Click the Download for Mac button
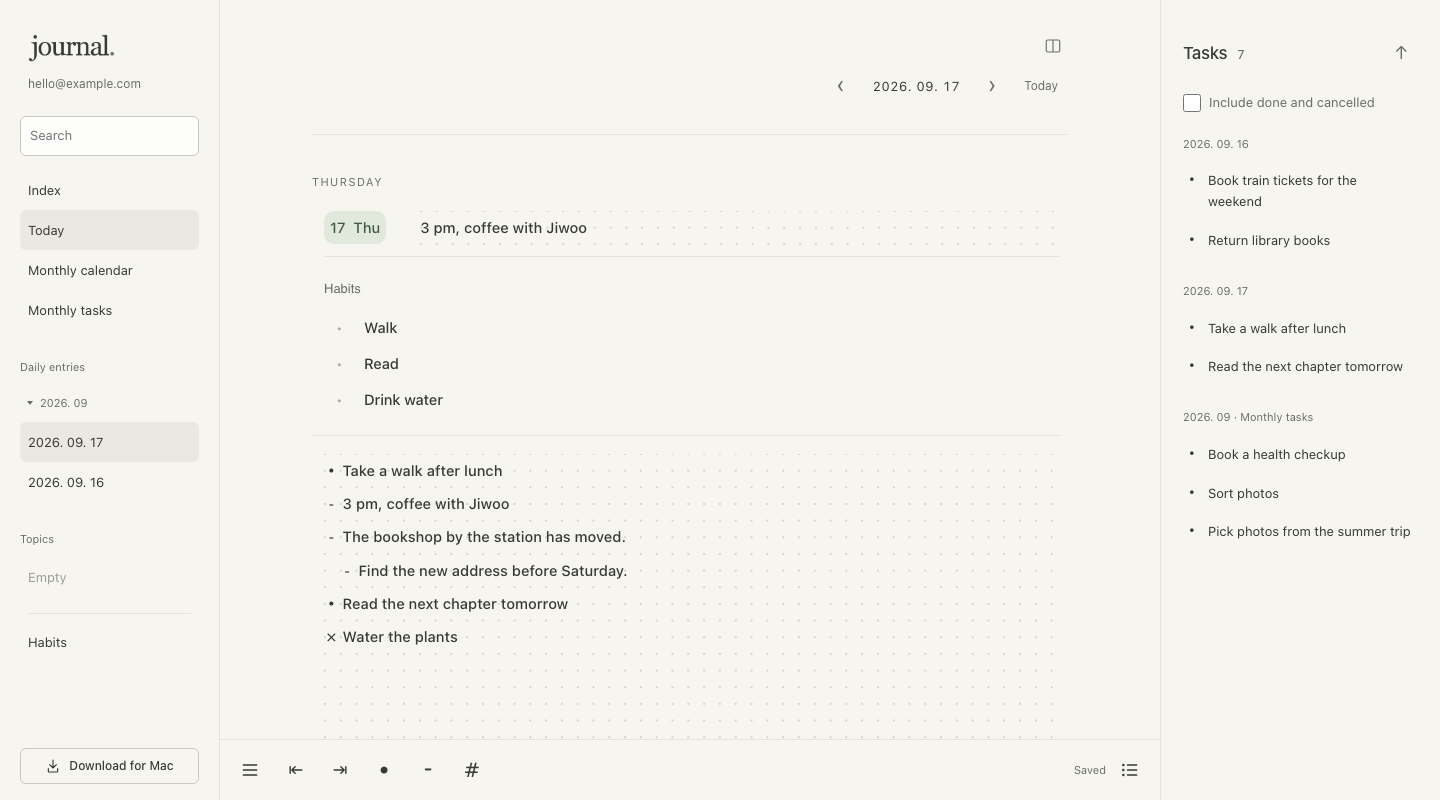 tap(109, 766)
